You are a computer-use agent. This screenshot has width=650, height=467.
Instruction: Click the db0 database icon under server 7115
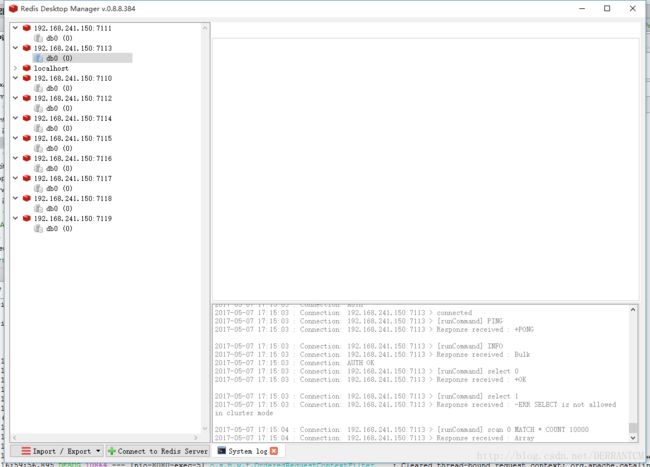38,148
